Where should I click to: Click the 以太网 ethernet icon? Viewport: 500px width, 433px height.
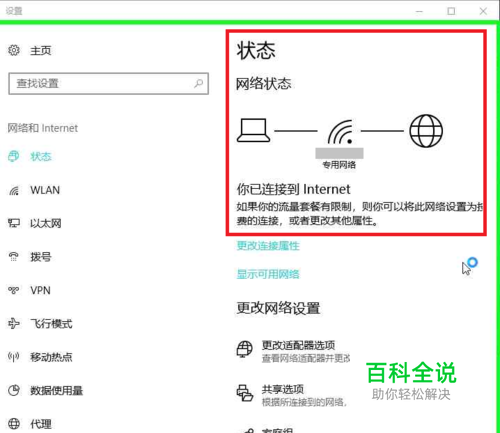pyautogui.click(x=14, y=223)
